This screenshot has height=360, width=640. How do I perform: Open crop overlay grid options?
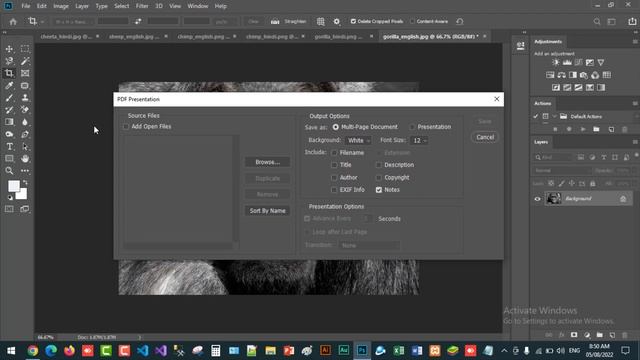(x=321, y=22)
